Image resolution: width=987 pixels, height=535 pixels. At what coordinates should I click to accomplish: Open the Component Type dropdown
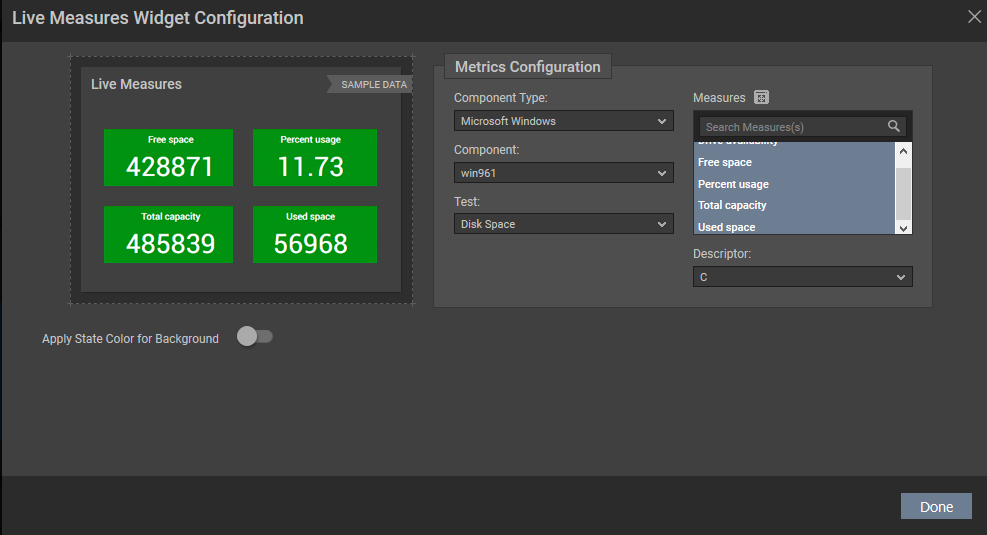pyautogui.click(x=563, y=121)
